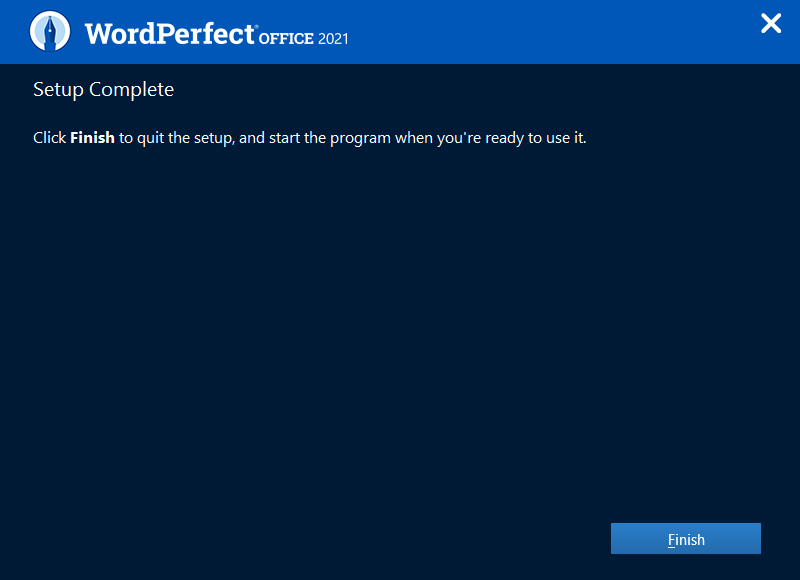This screenshot has width=800, height=580.
Task: Click the Finish button
Action: click(x=686, y=539)
